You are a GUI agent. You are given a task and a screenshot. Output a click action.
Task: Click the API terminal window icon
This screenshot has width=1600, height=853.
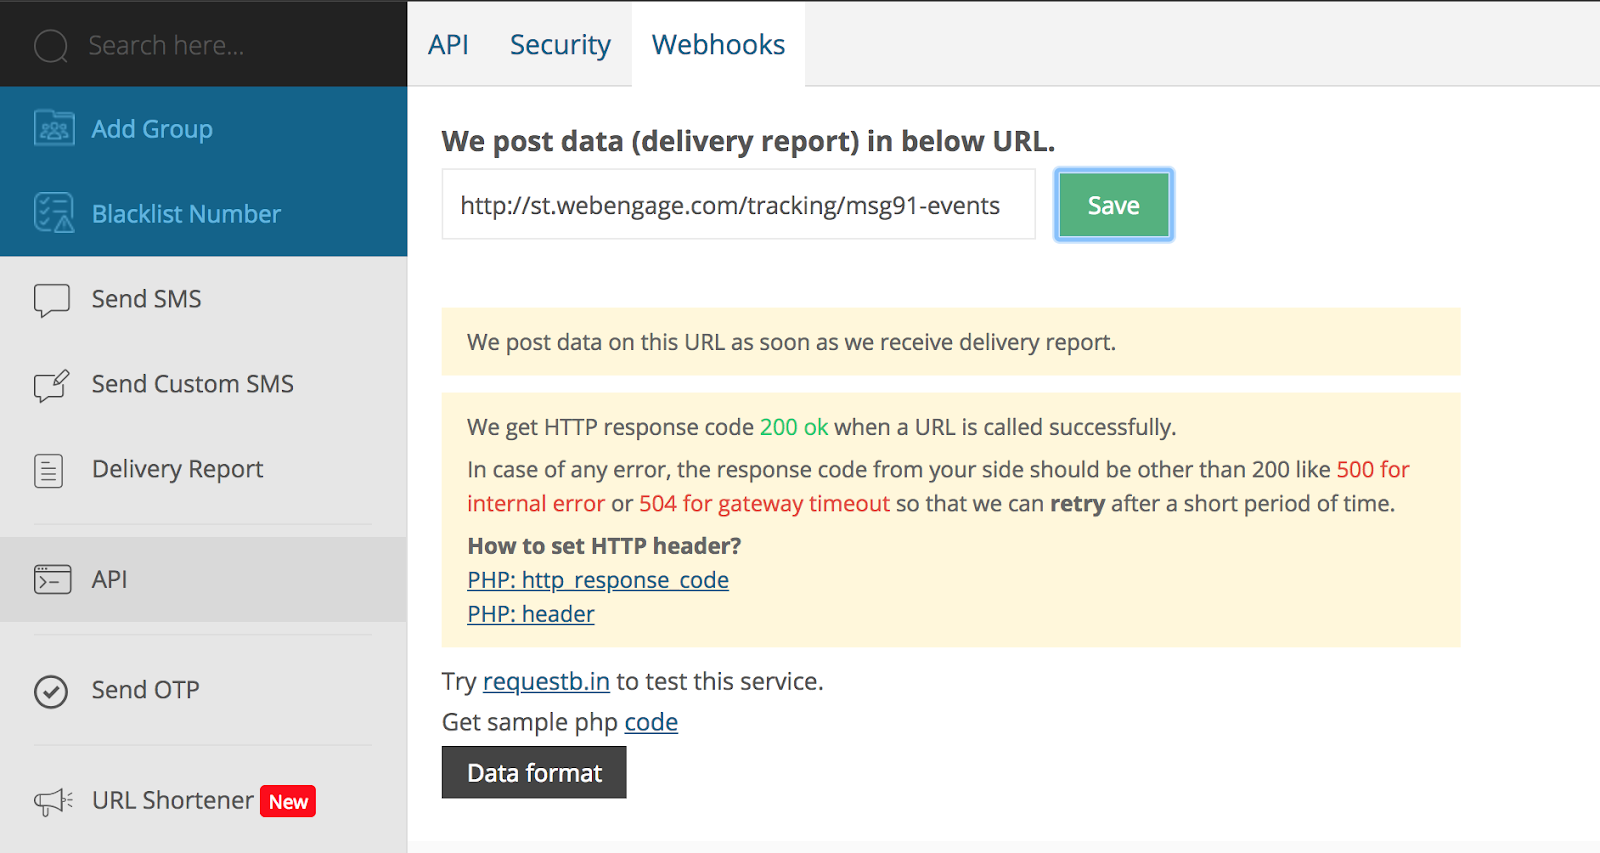coord(53,580)
